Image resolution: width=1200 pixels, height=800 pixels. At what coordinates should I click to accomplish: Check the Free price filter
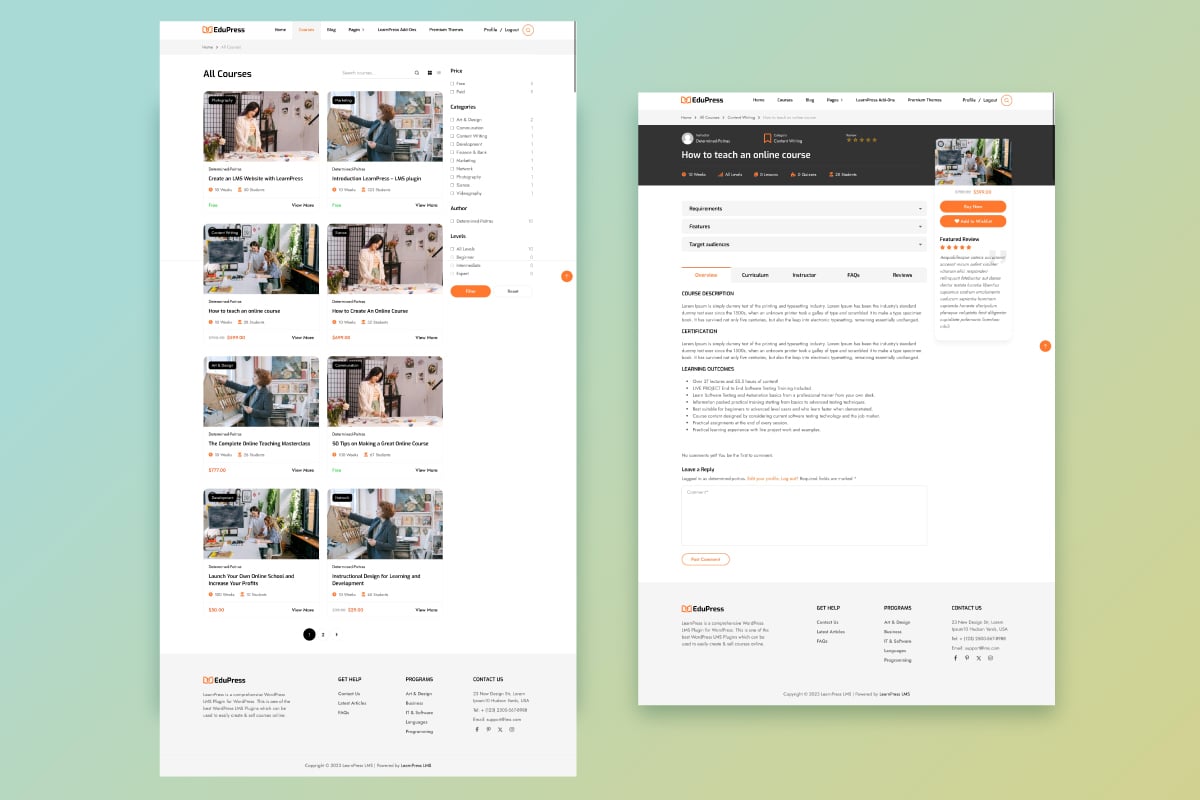pos(452,83)
